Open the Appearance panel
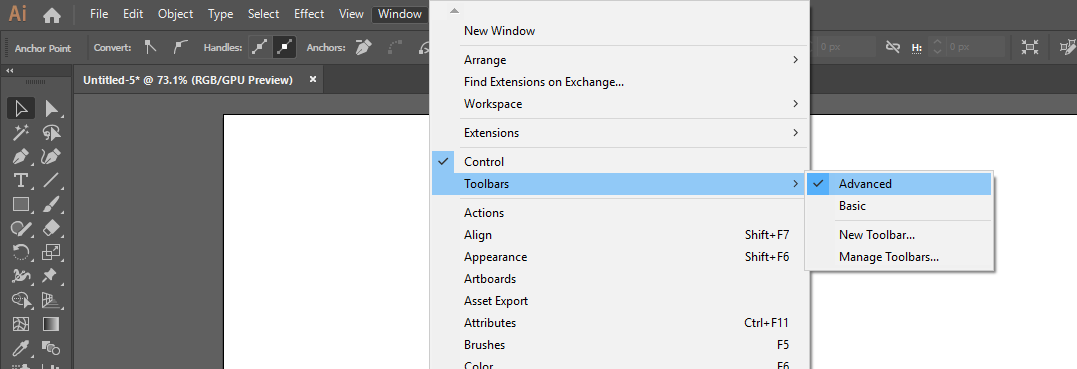The image size is (1077, 369). [621, 257]
